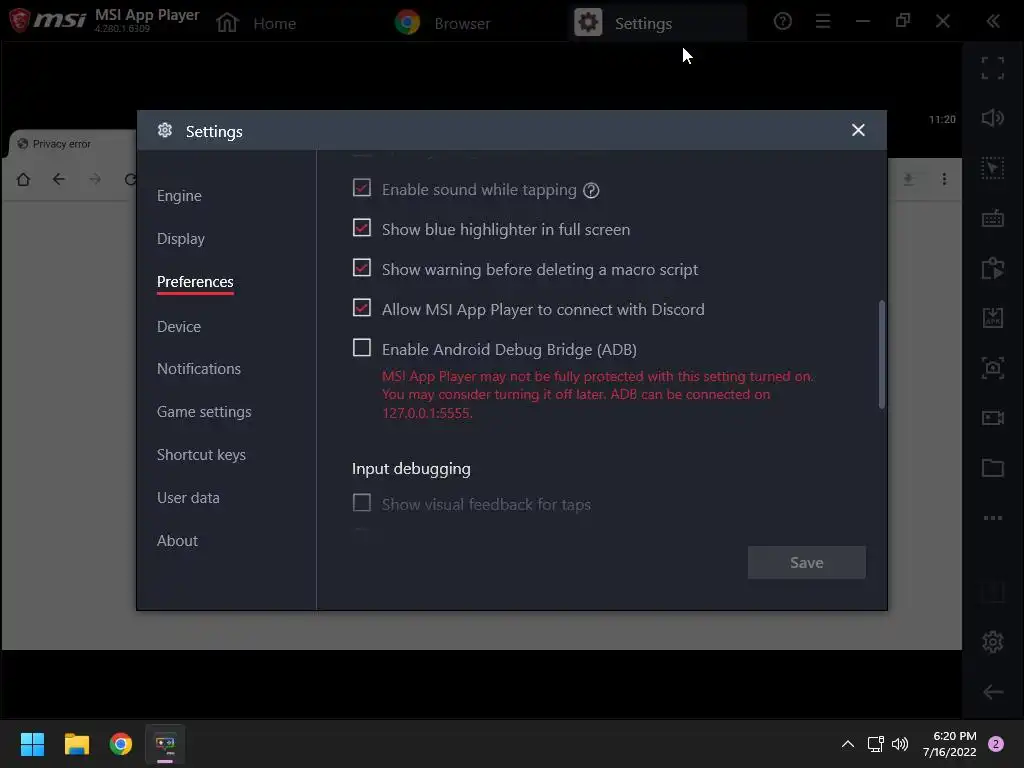
Task: Toggle Enable sound while tapping checkbox
Action: [362, 188]
